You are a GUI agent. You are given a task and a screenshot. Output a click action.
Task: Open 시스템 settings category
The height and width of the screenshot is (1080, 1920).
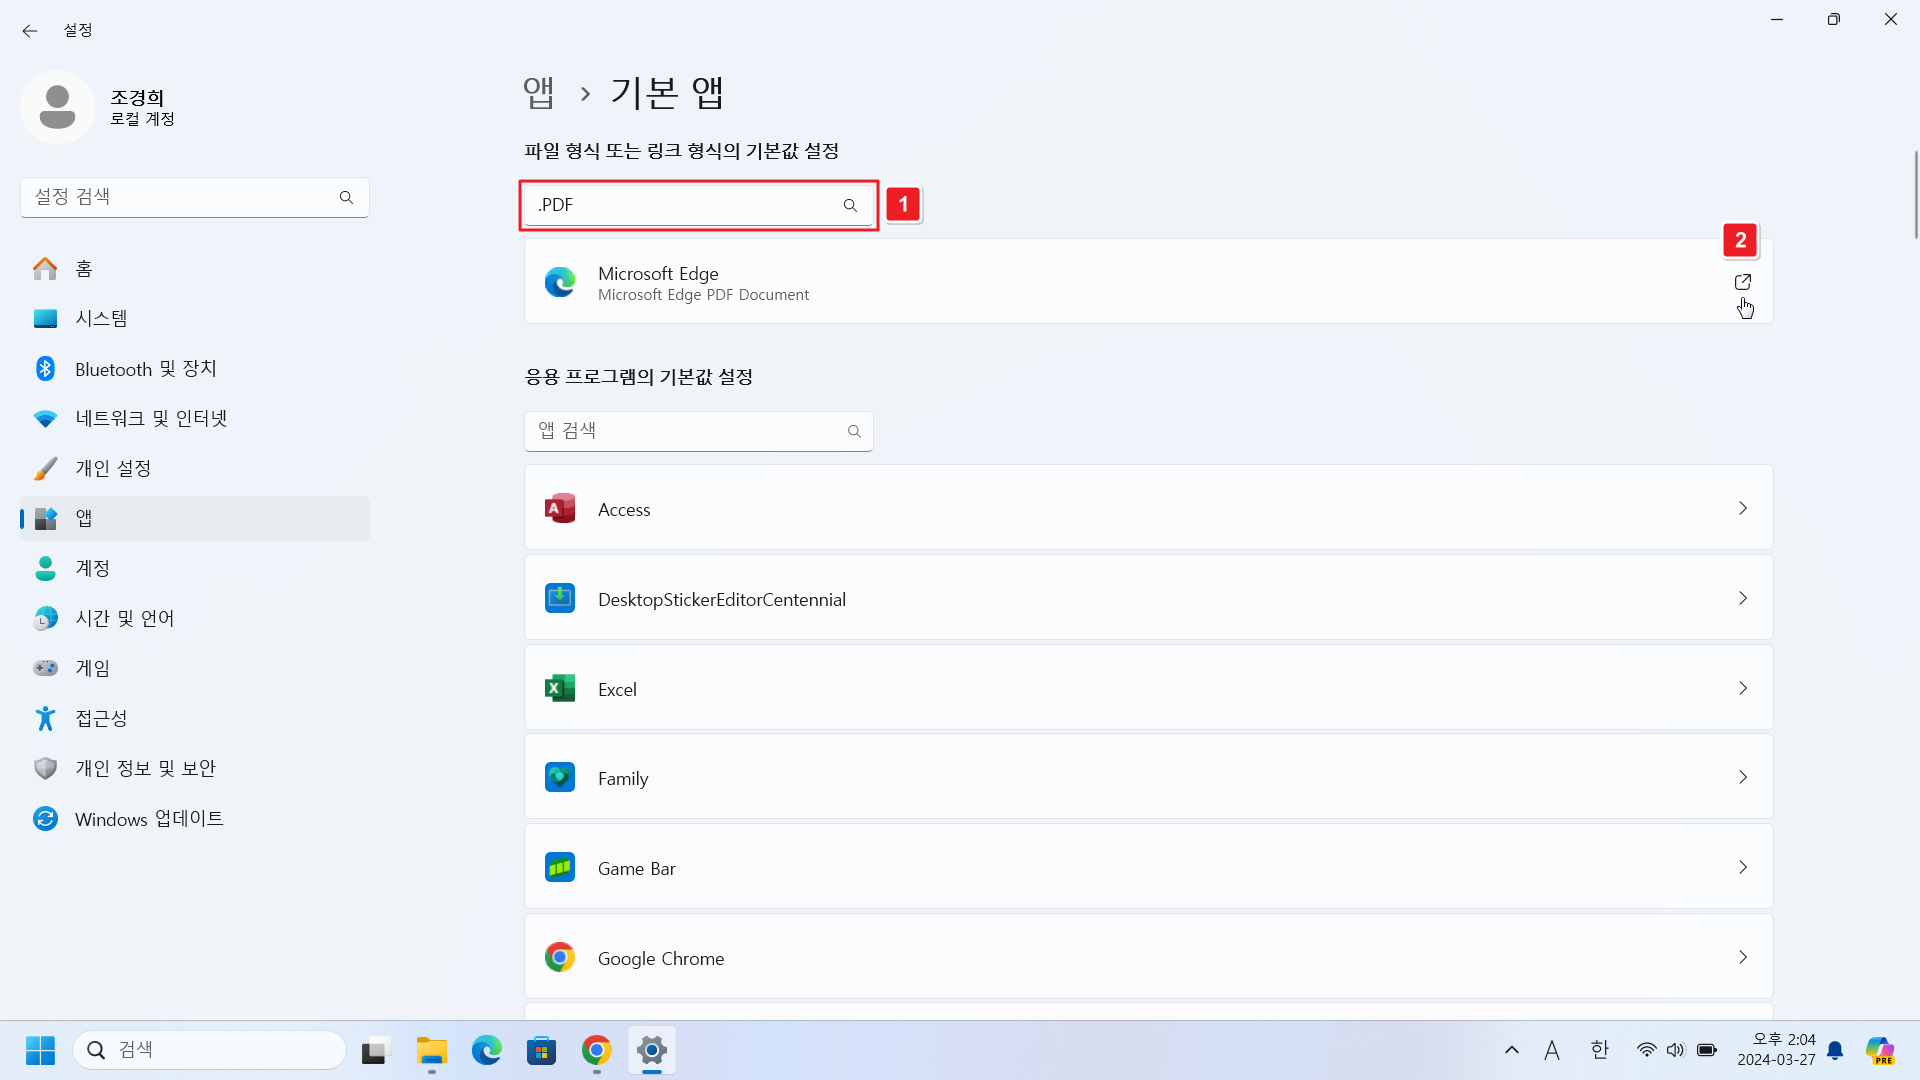pyautogui.click(x=195, y=318)
